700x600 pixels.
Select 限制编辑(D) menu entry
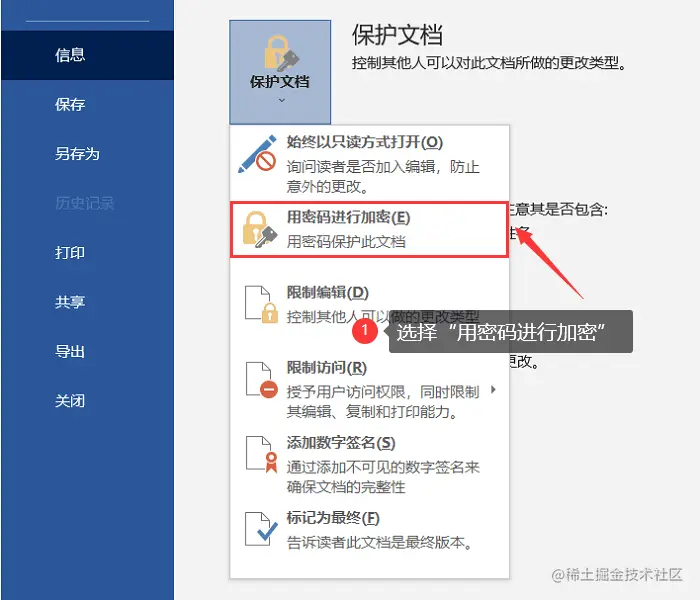(x=370, y=304)
